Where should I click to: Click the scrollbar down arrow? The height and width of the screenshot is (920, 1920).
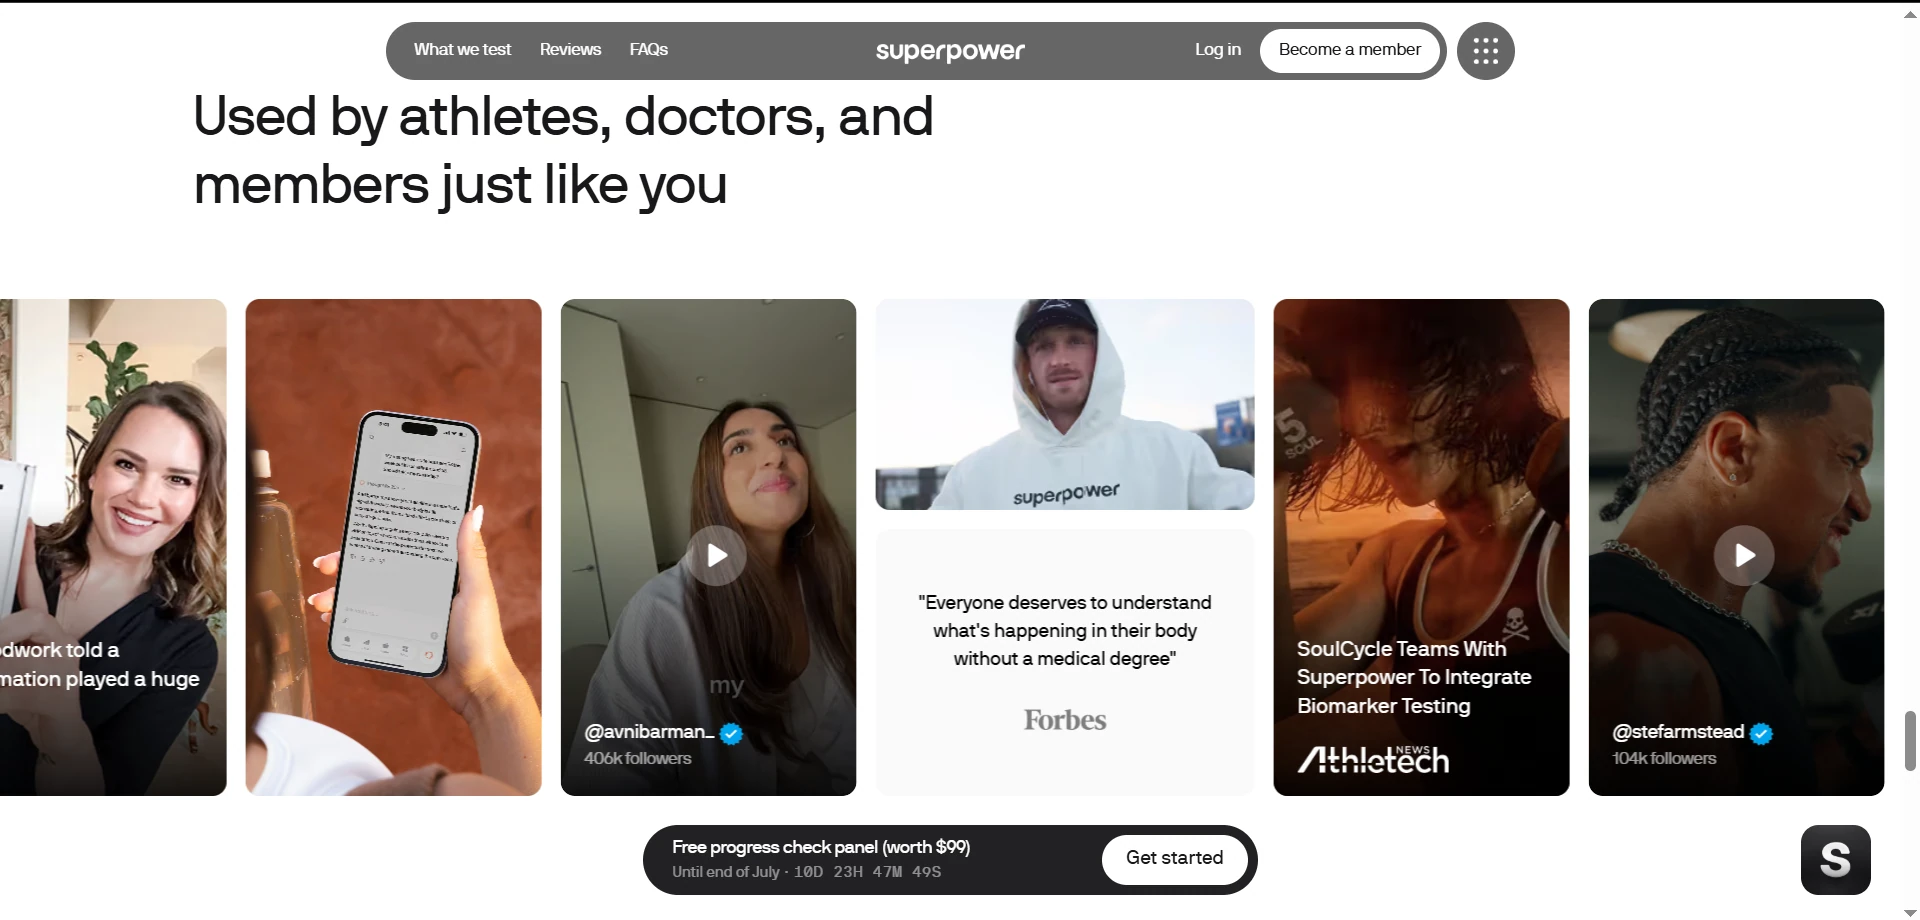coord(1910,912)
